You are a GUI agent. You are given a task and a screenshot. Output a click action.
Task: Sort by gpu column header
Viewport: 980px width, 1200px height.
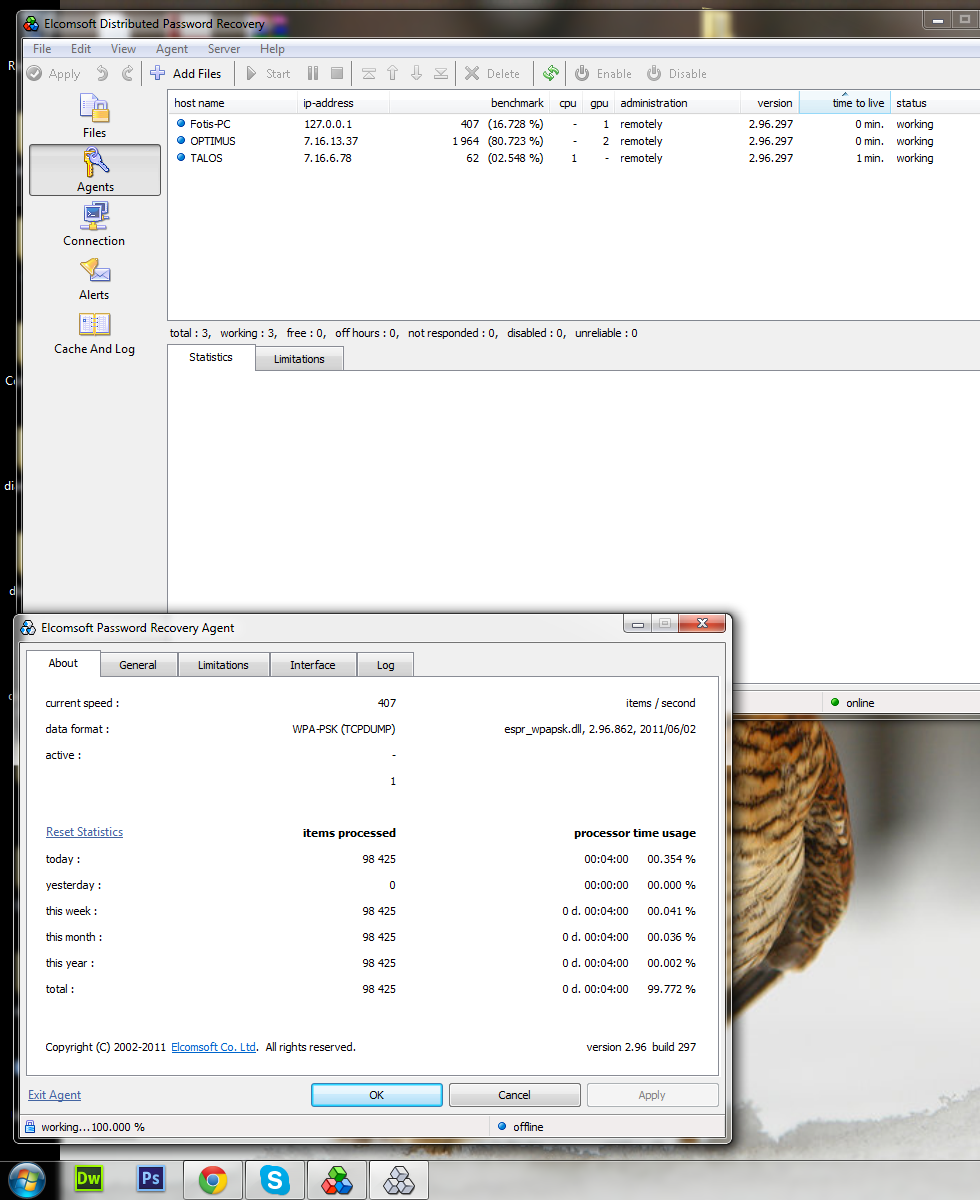[x=599, y=103]
